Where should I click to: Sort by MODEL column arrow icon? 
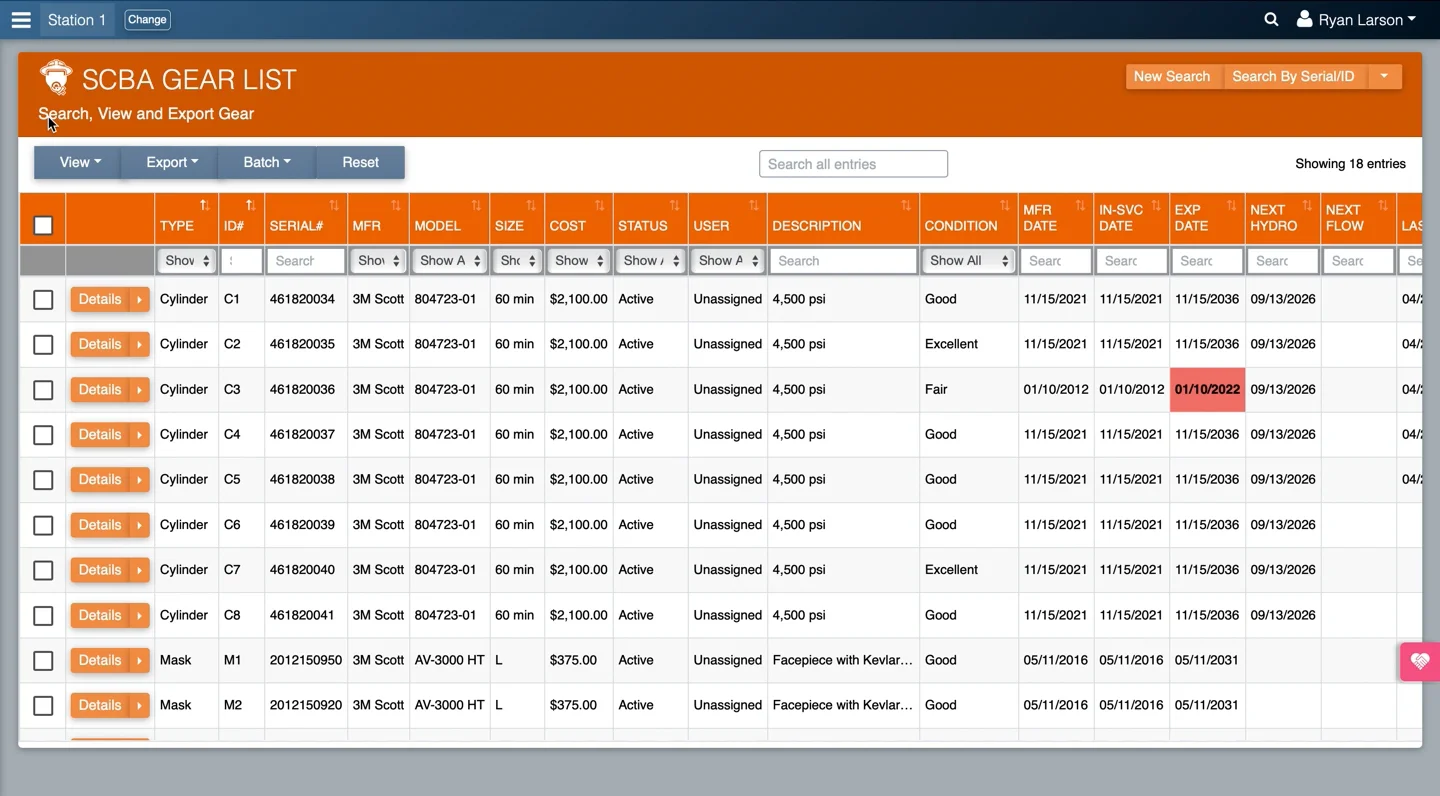tap(476, 205)
